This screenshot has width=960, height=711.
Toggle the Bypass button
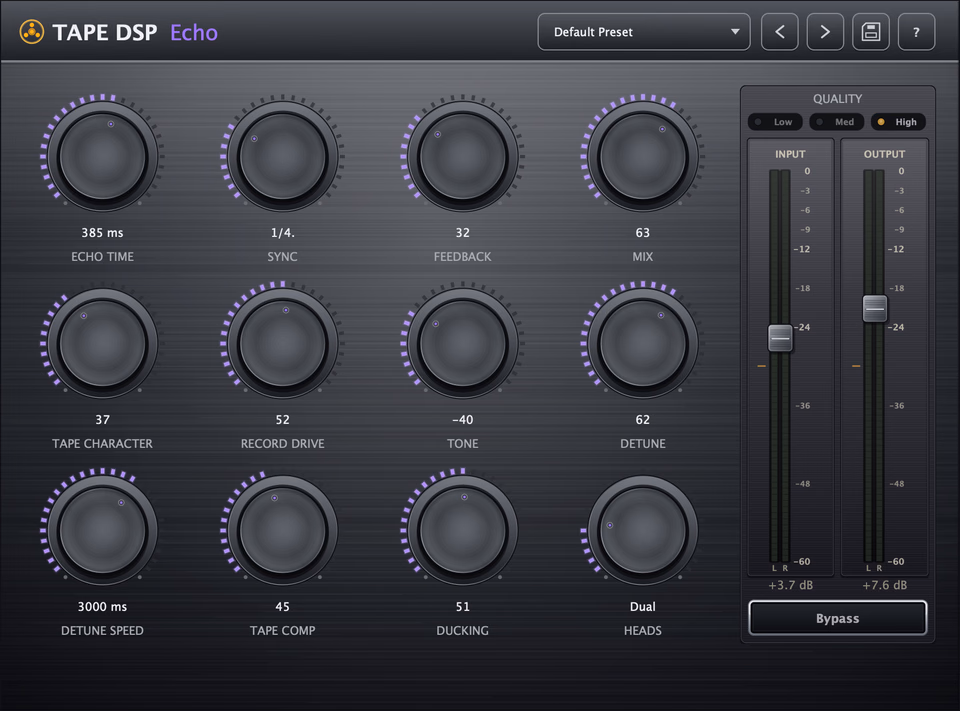click(838, 619)
